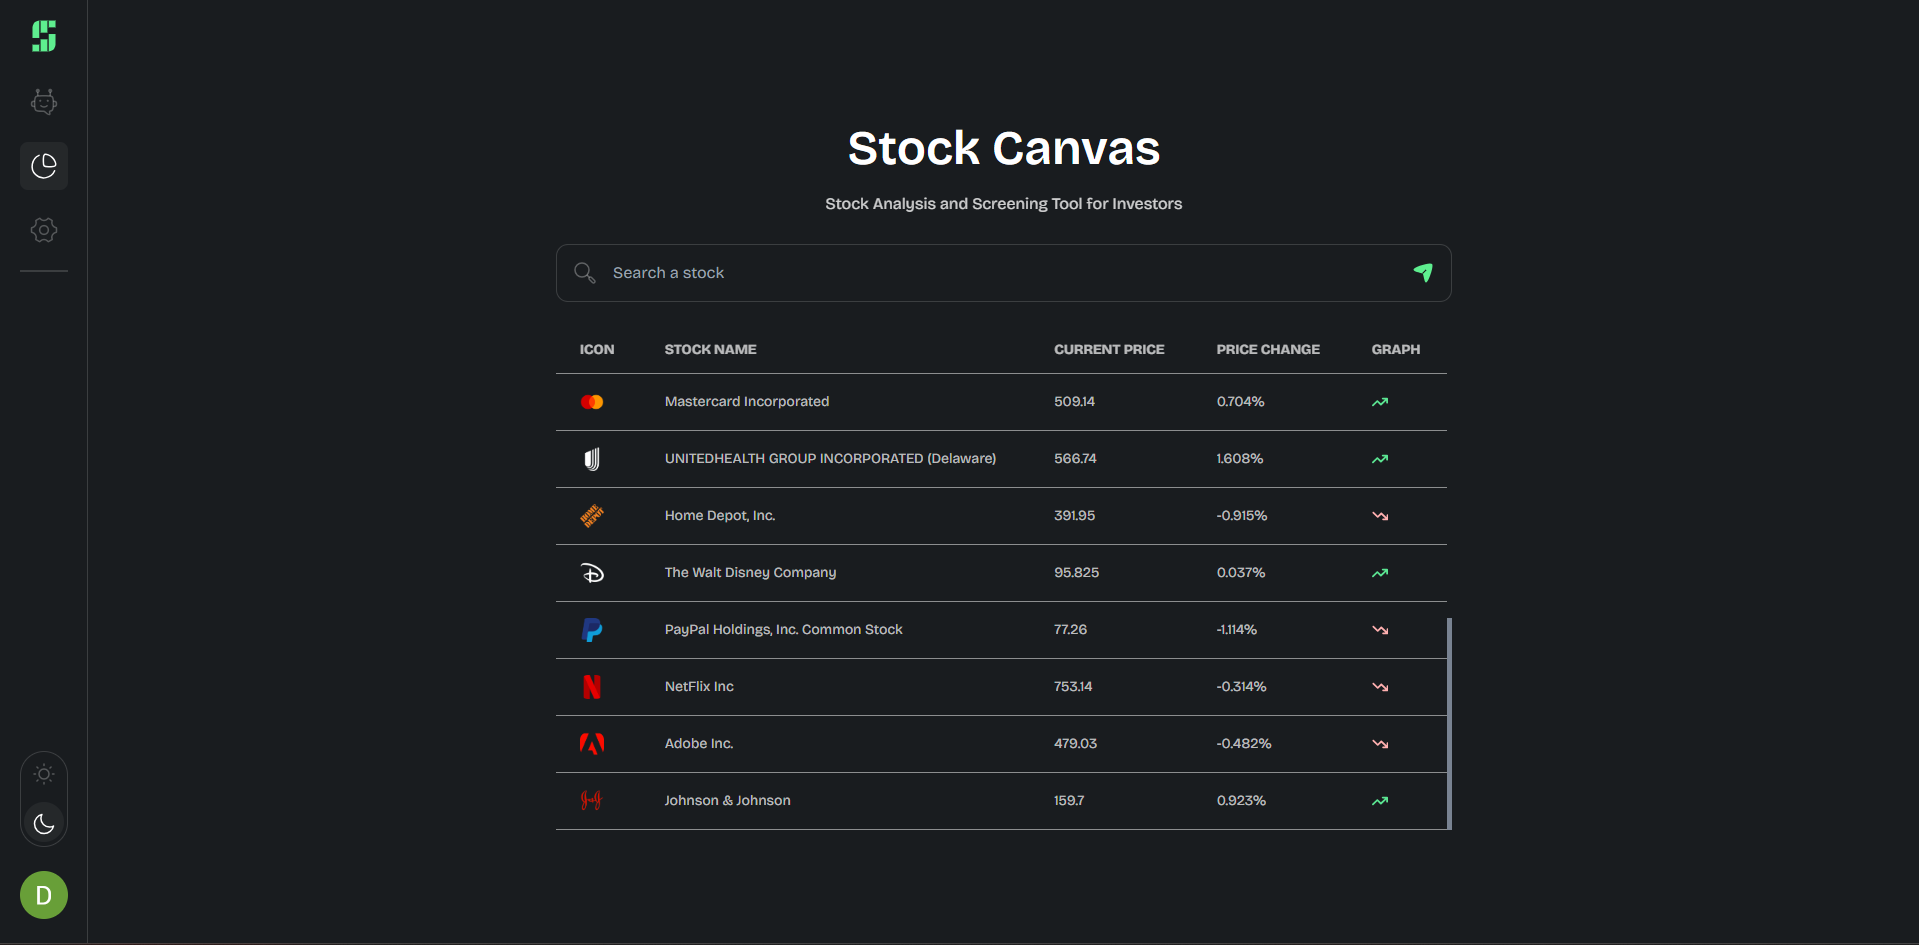The height and width of the screenshot is (945, 1919).
Task: Click price change -1.114%
Action: (x=1237, y=630)
